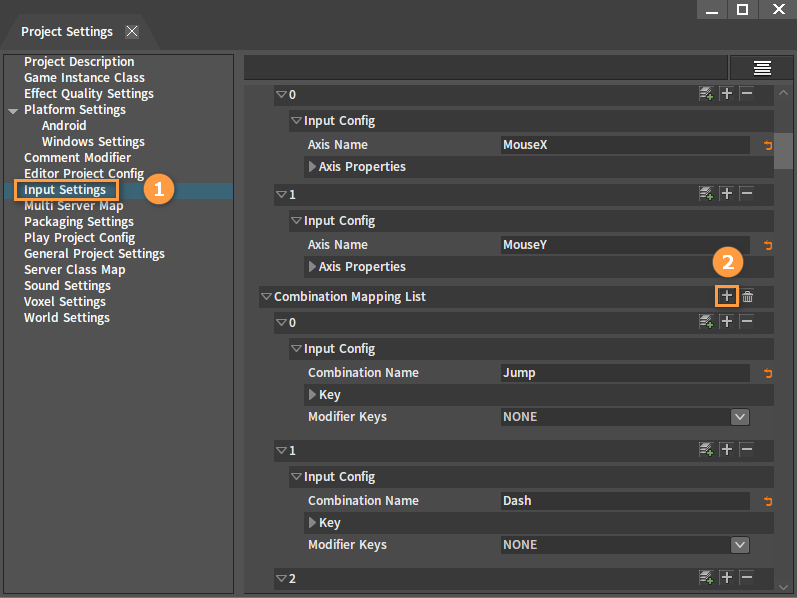Edit the MouseY axis name field
Viewport: 797px width, 598px height.
[x=625, y=245]
